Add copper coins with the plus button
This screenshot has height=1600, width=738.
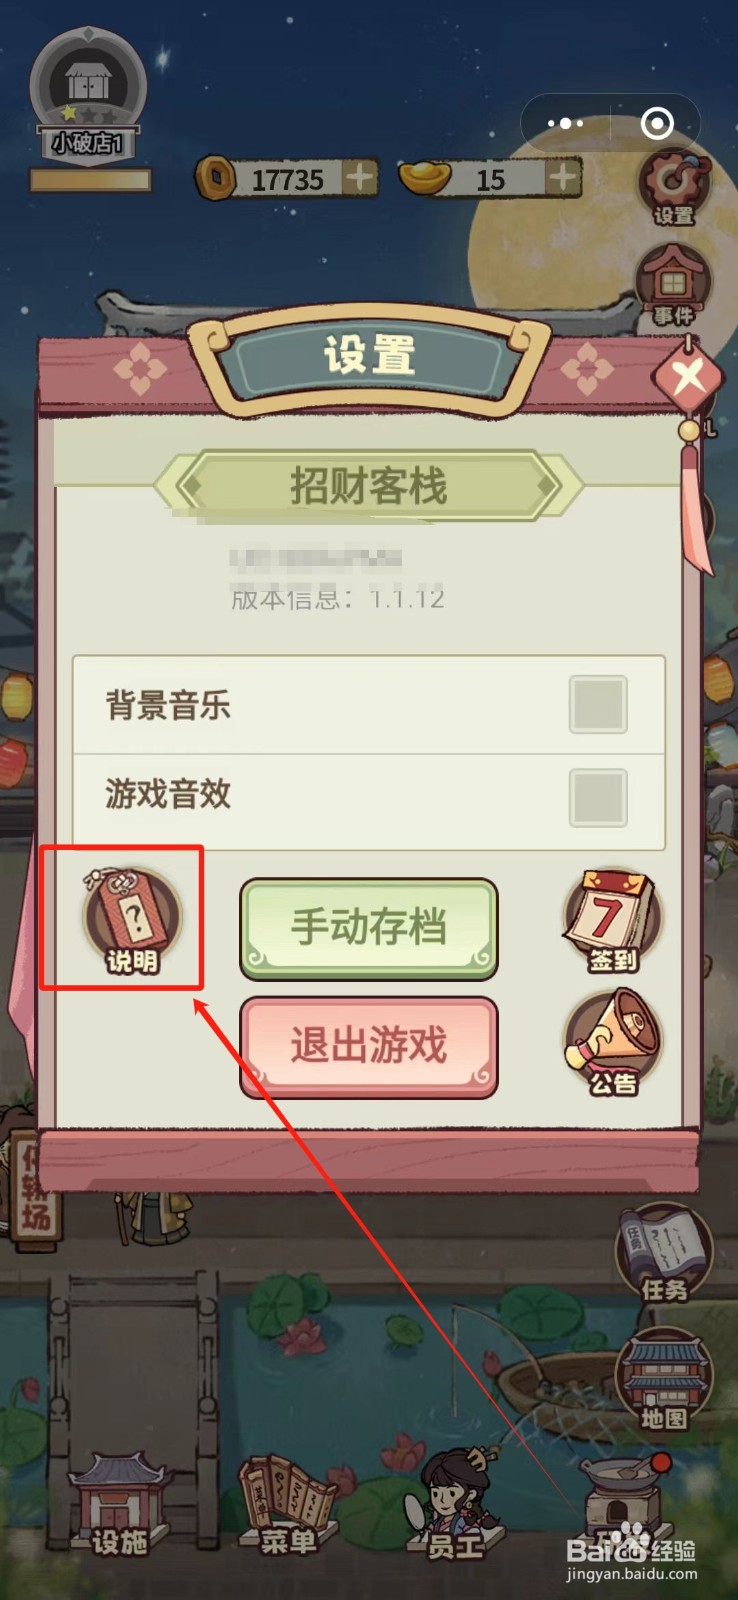tap(359, 178)
